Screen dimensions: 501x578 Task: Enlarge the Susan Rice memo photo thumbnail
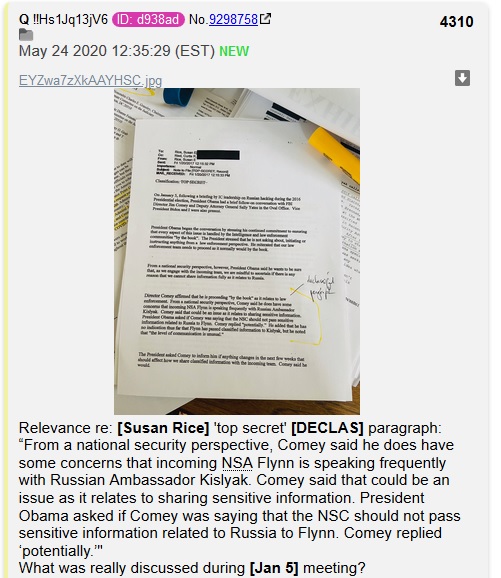[x=237, y=251]
